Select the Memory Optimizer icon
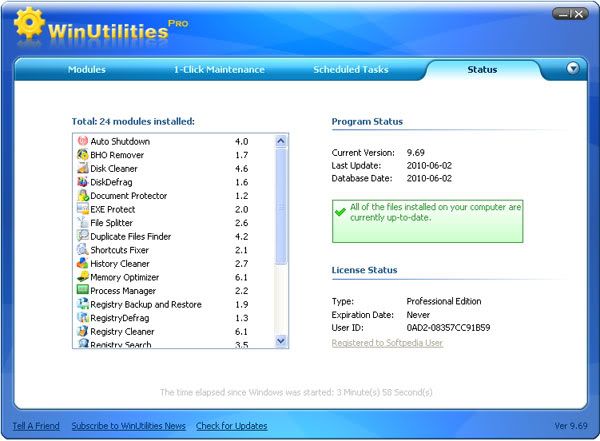 pos(83,277)
